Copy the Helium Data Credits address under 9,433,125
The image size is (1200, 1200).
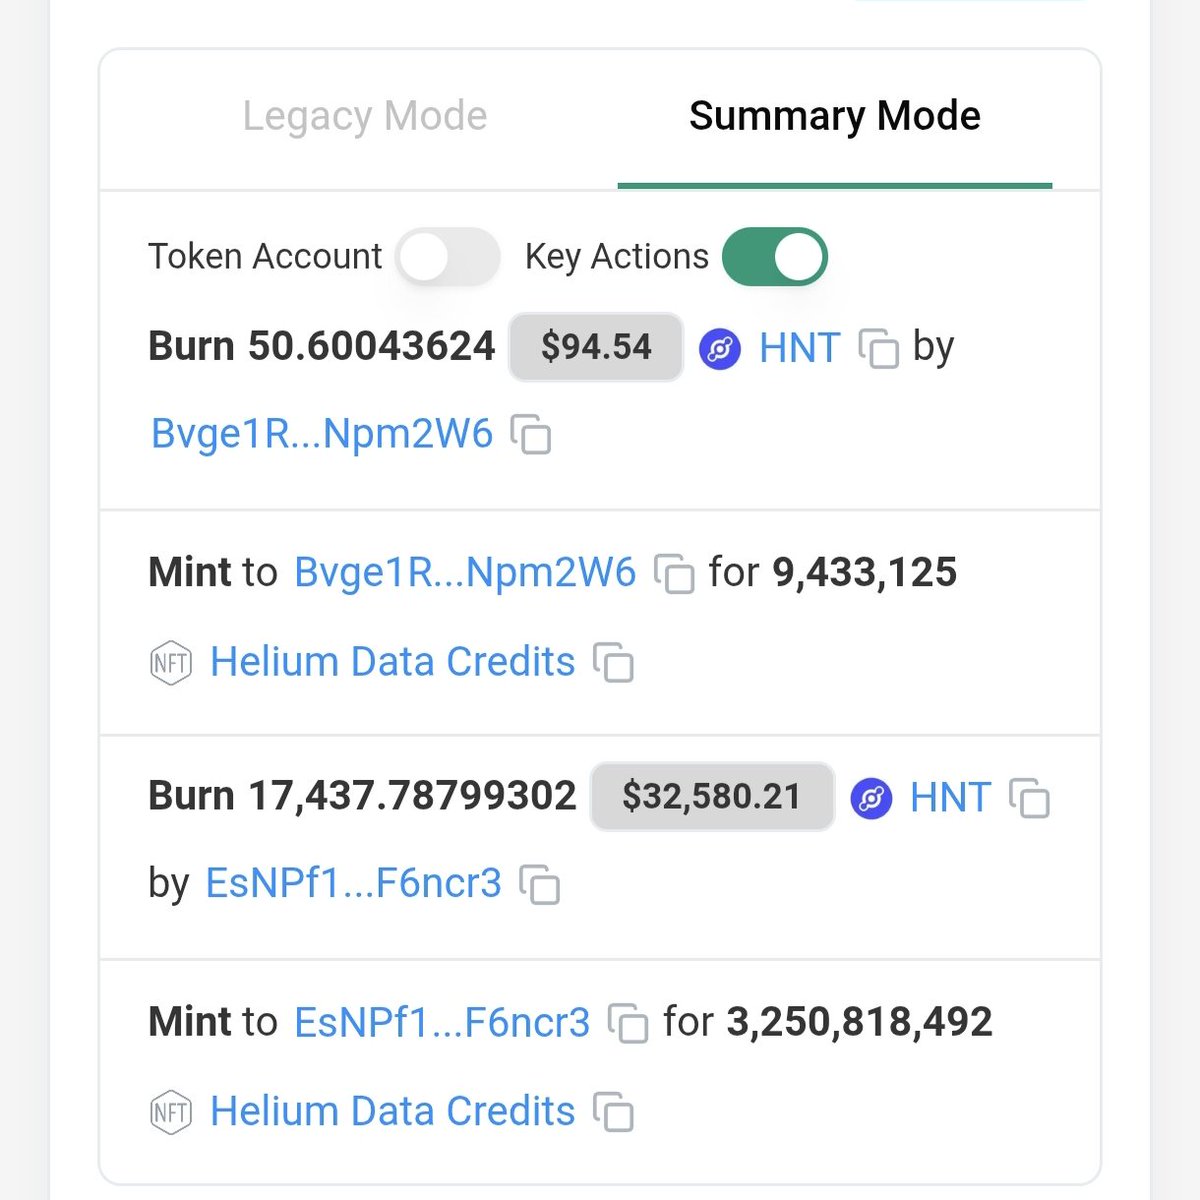[614, 662]
